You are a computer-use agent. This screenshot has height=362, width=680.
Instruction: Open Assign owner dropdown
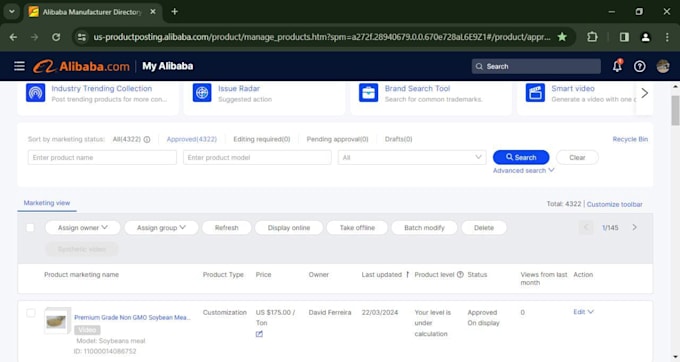click(x=82, y=228)
